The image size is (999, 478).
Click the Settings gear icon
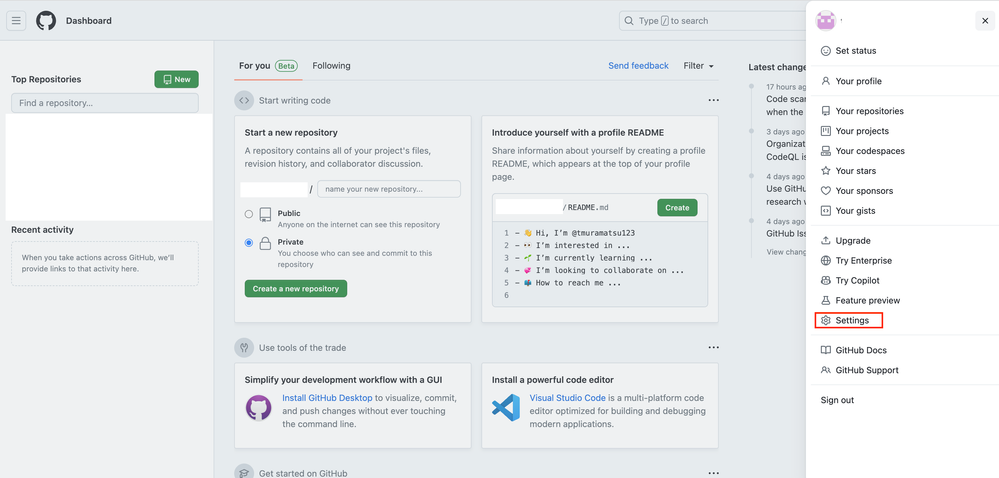pos(826,321)
